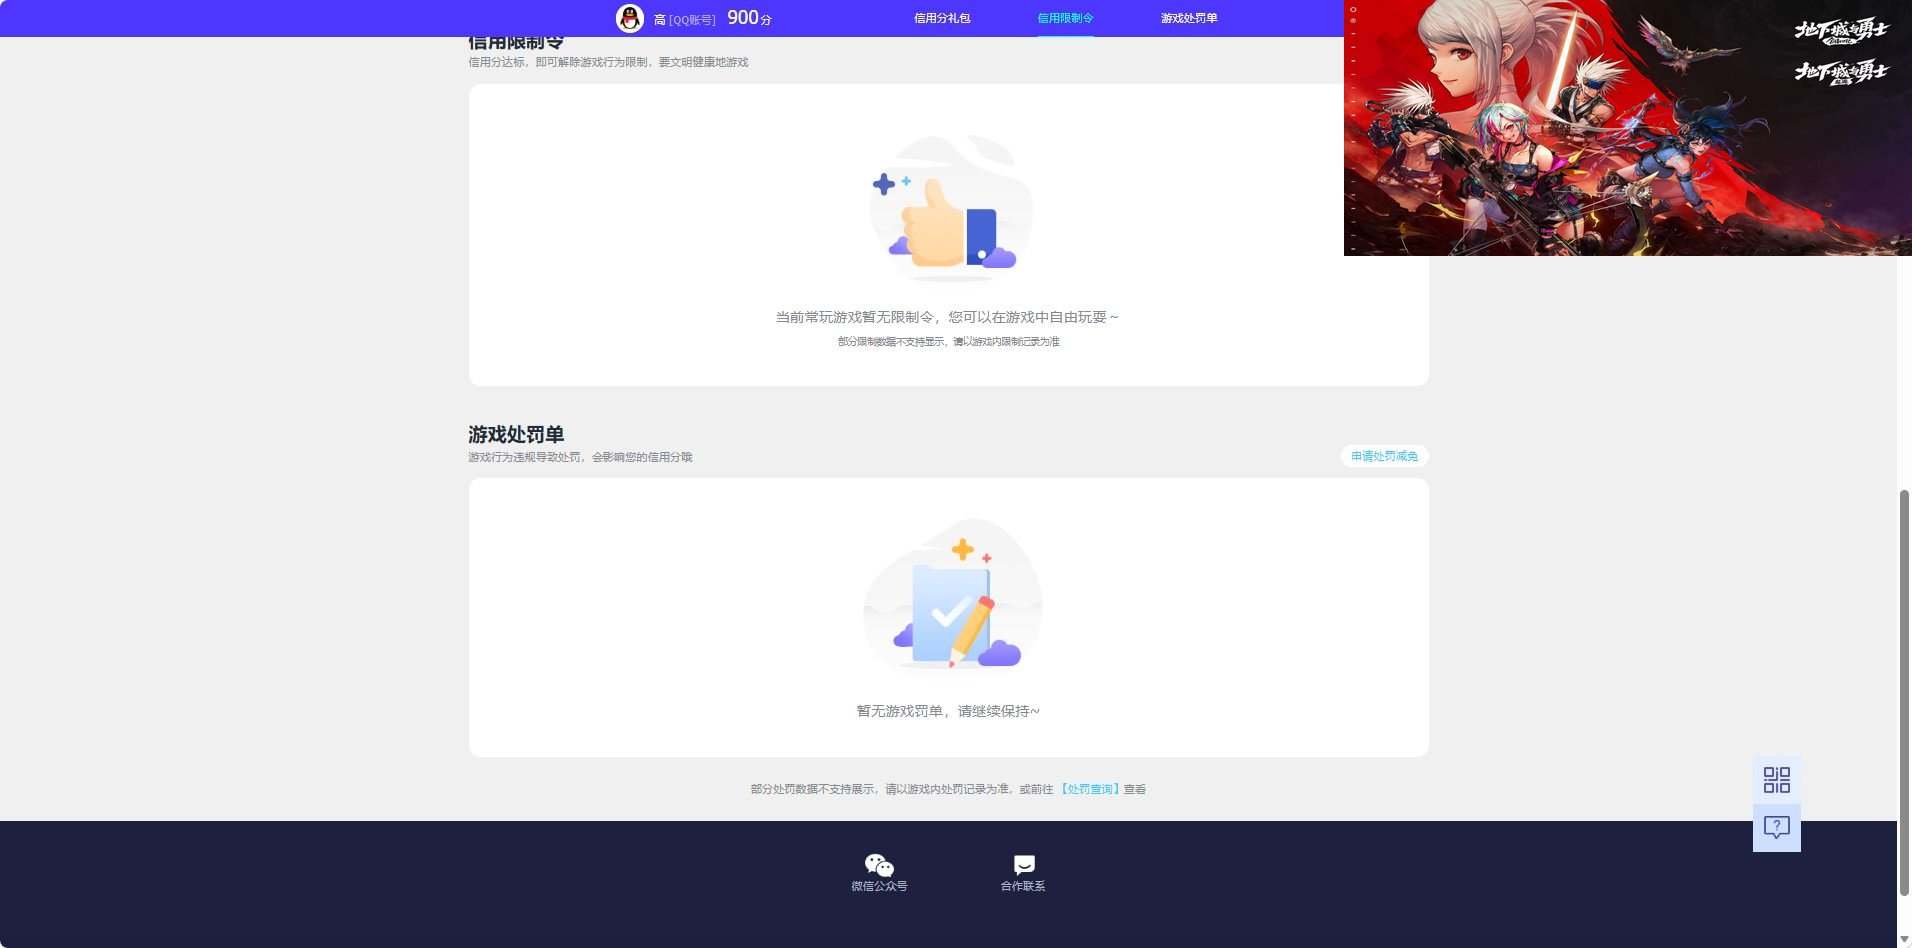
Task: Click the WeChat 微信公众号 icon
Action: (879, 864)
